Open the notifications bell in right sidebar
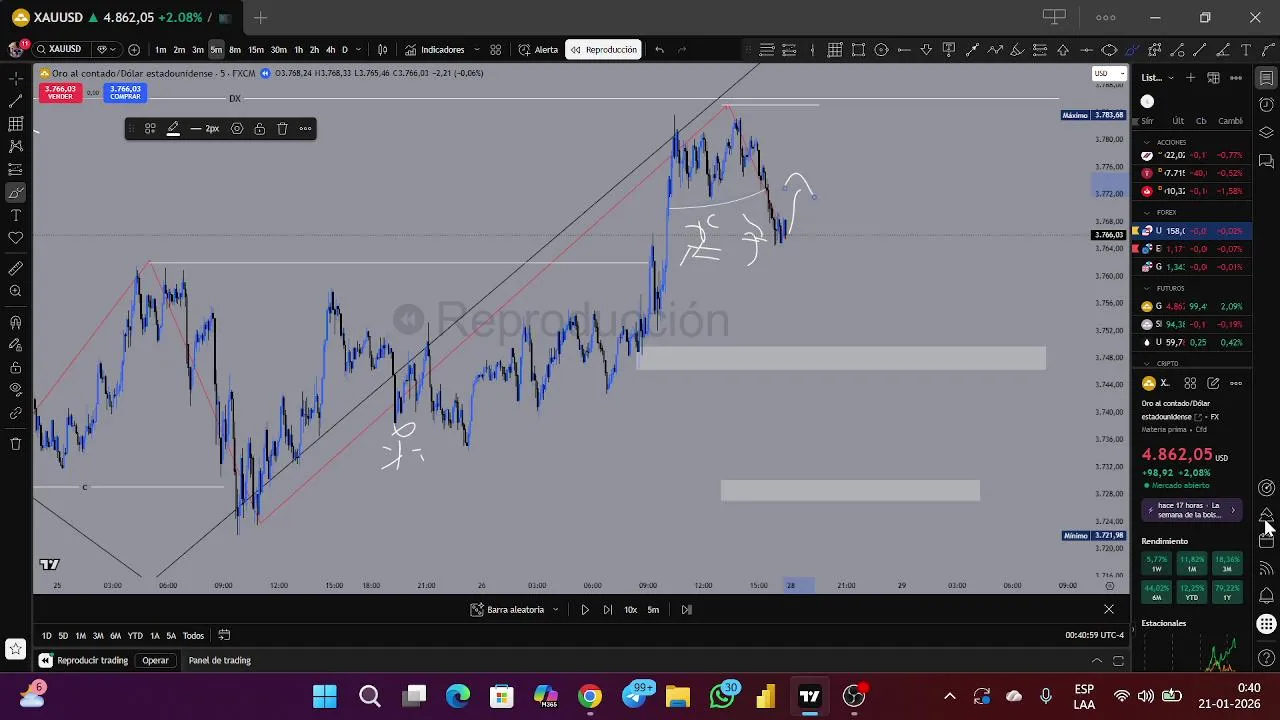 (1266, 596)
